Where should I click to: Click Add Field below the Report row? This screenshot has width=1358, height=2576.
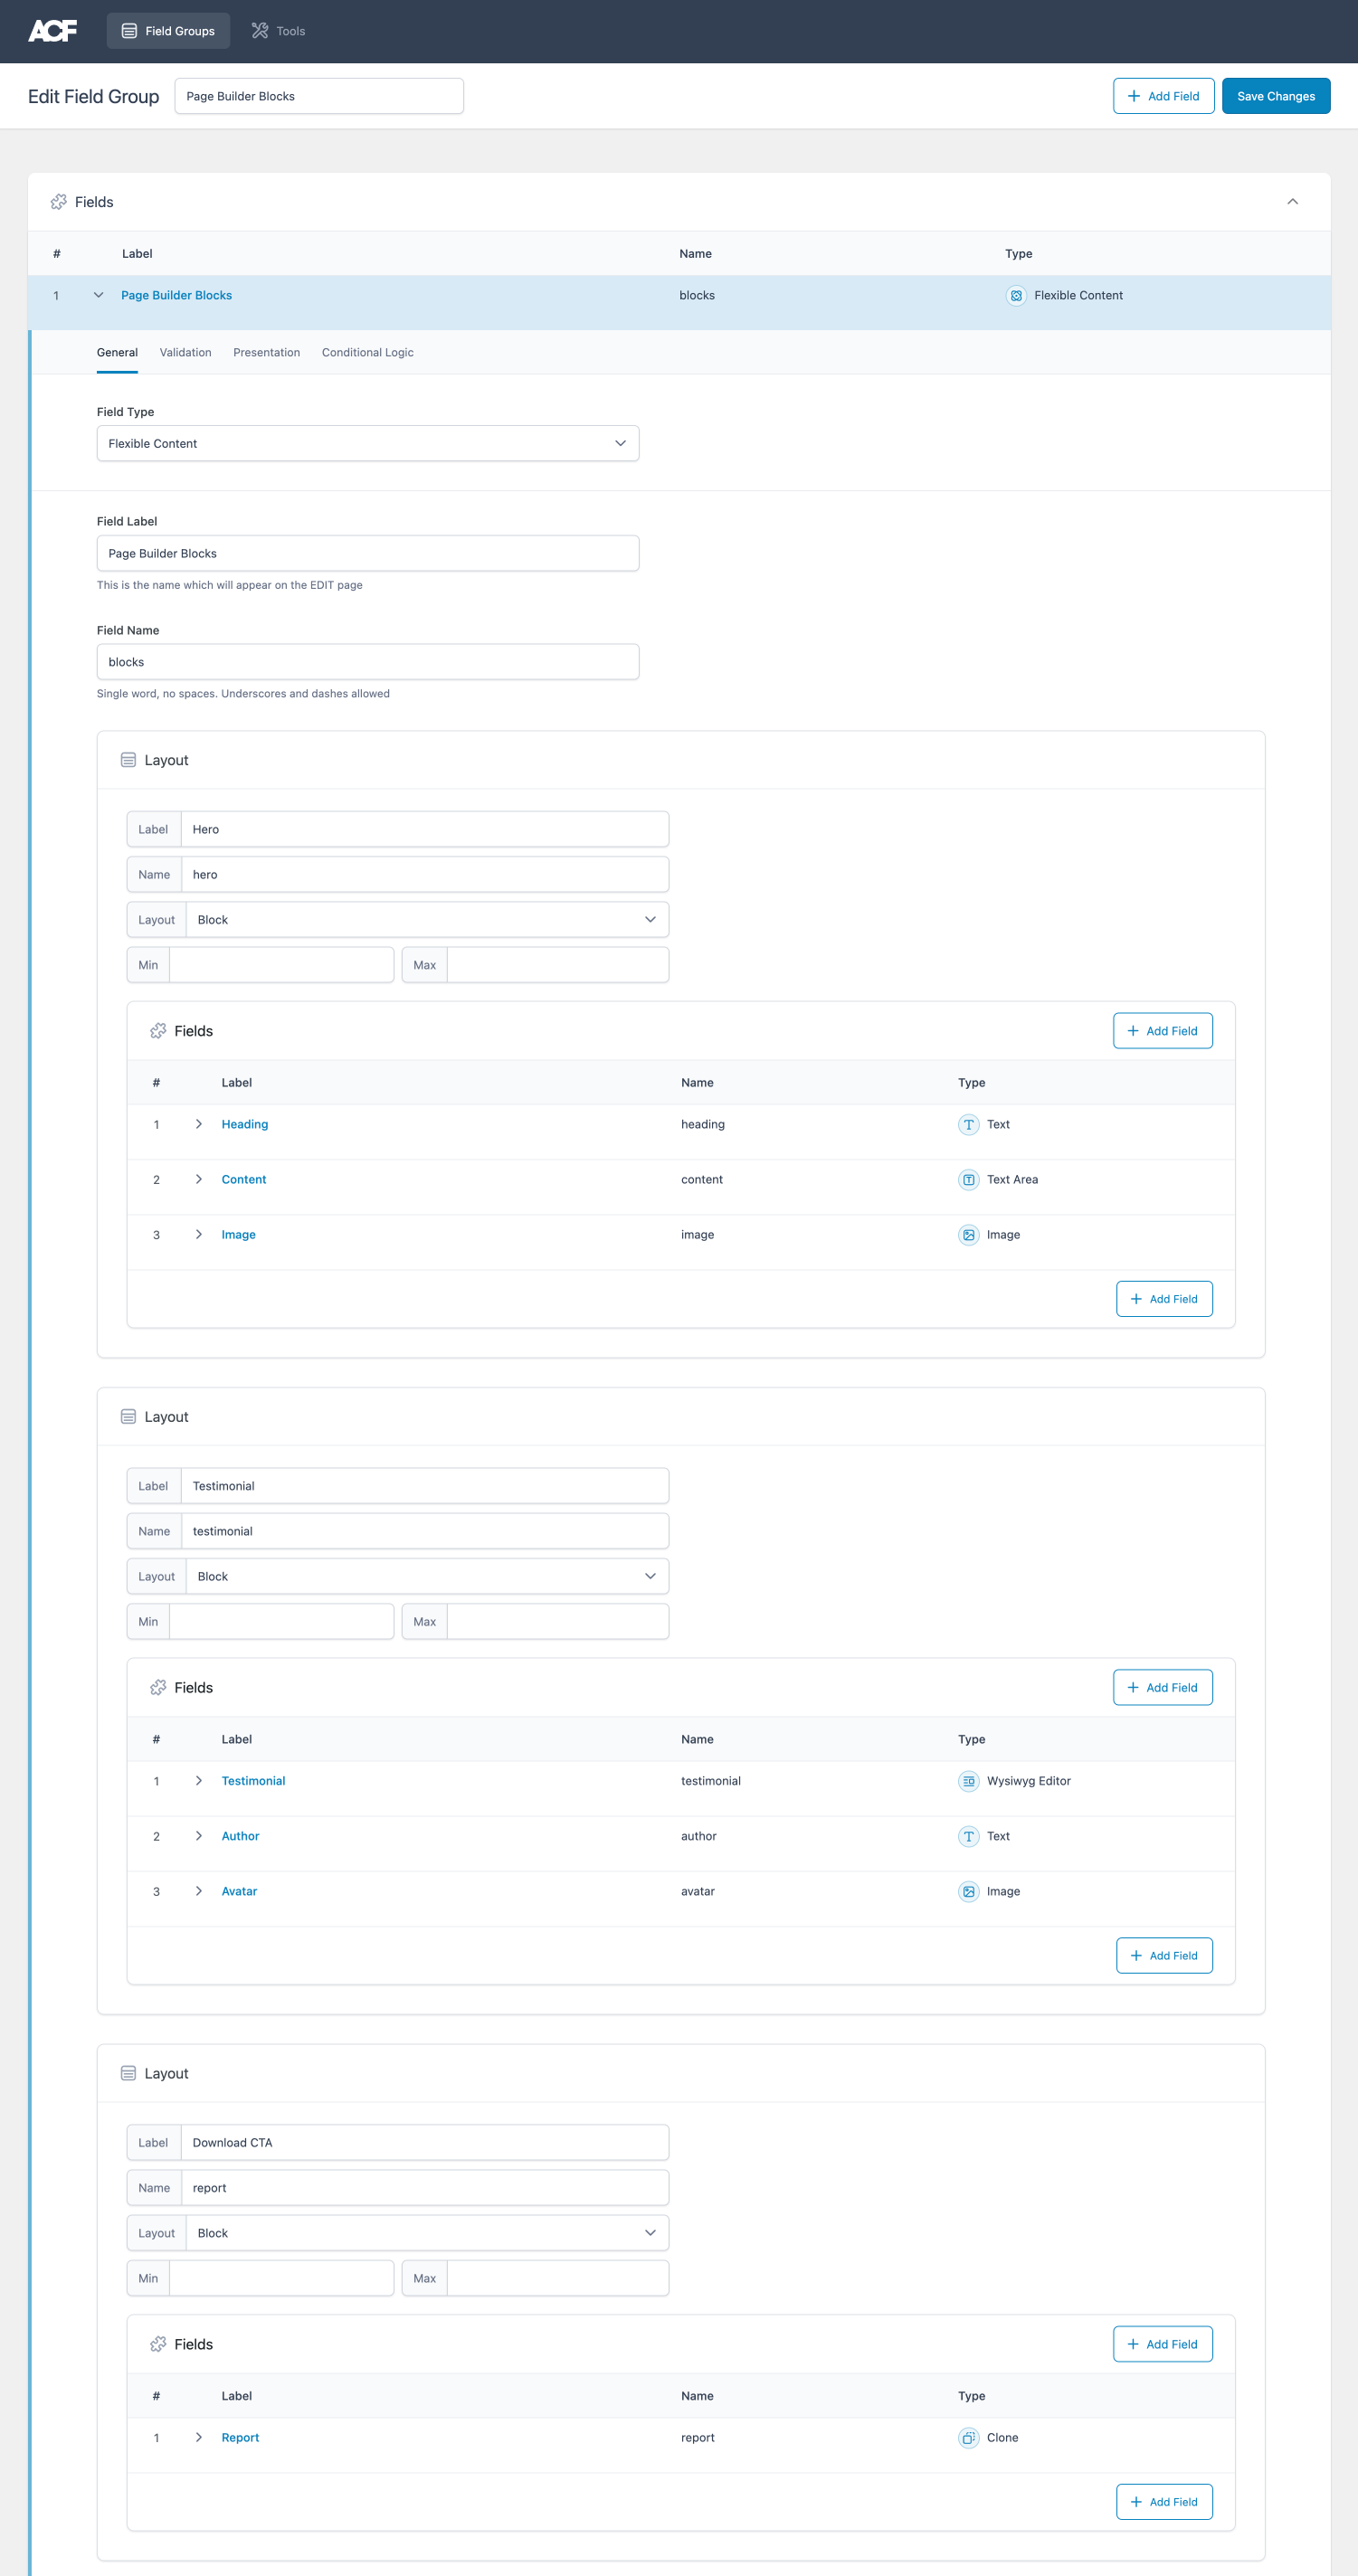click(x=1164, y=2502)
